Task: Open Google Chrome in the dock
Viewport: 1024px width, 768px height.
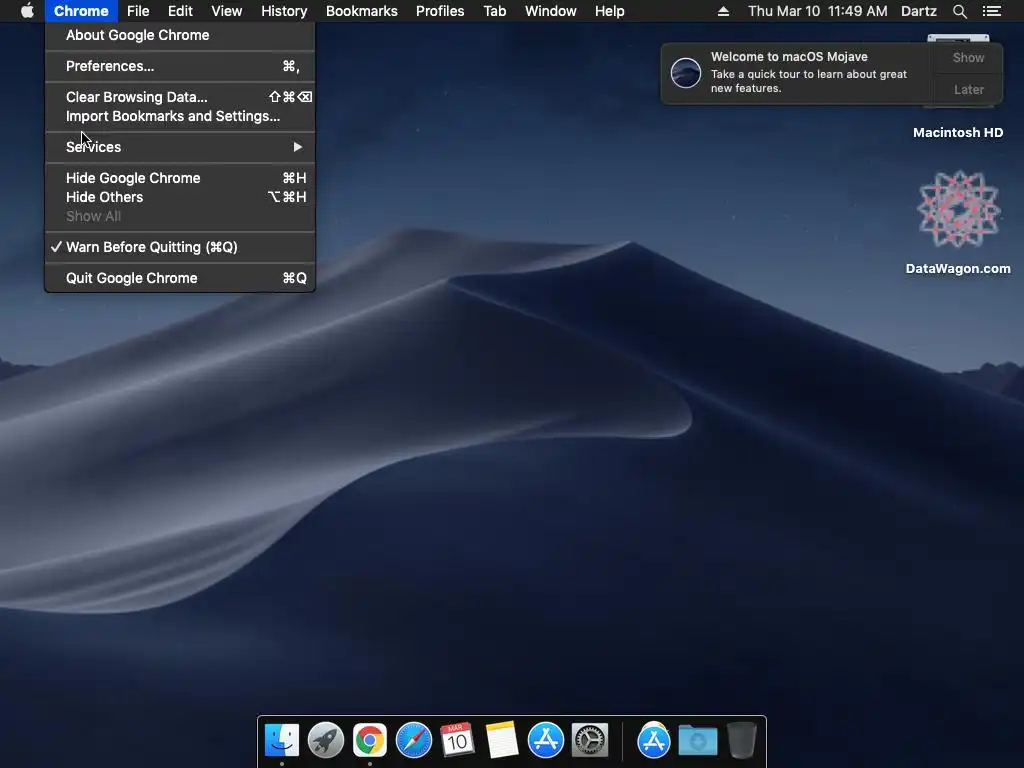Action: pos(370,741)
